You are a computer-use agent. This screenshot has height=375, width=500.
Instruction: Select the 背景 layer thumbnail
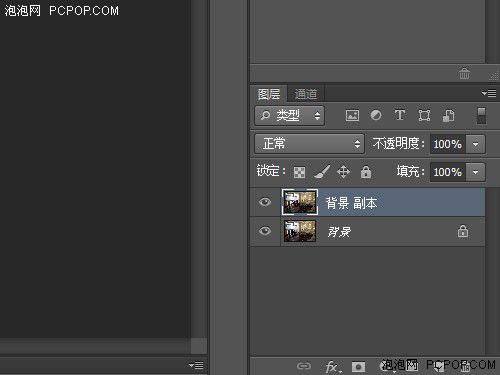(x=300, y=231)
